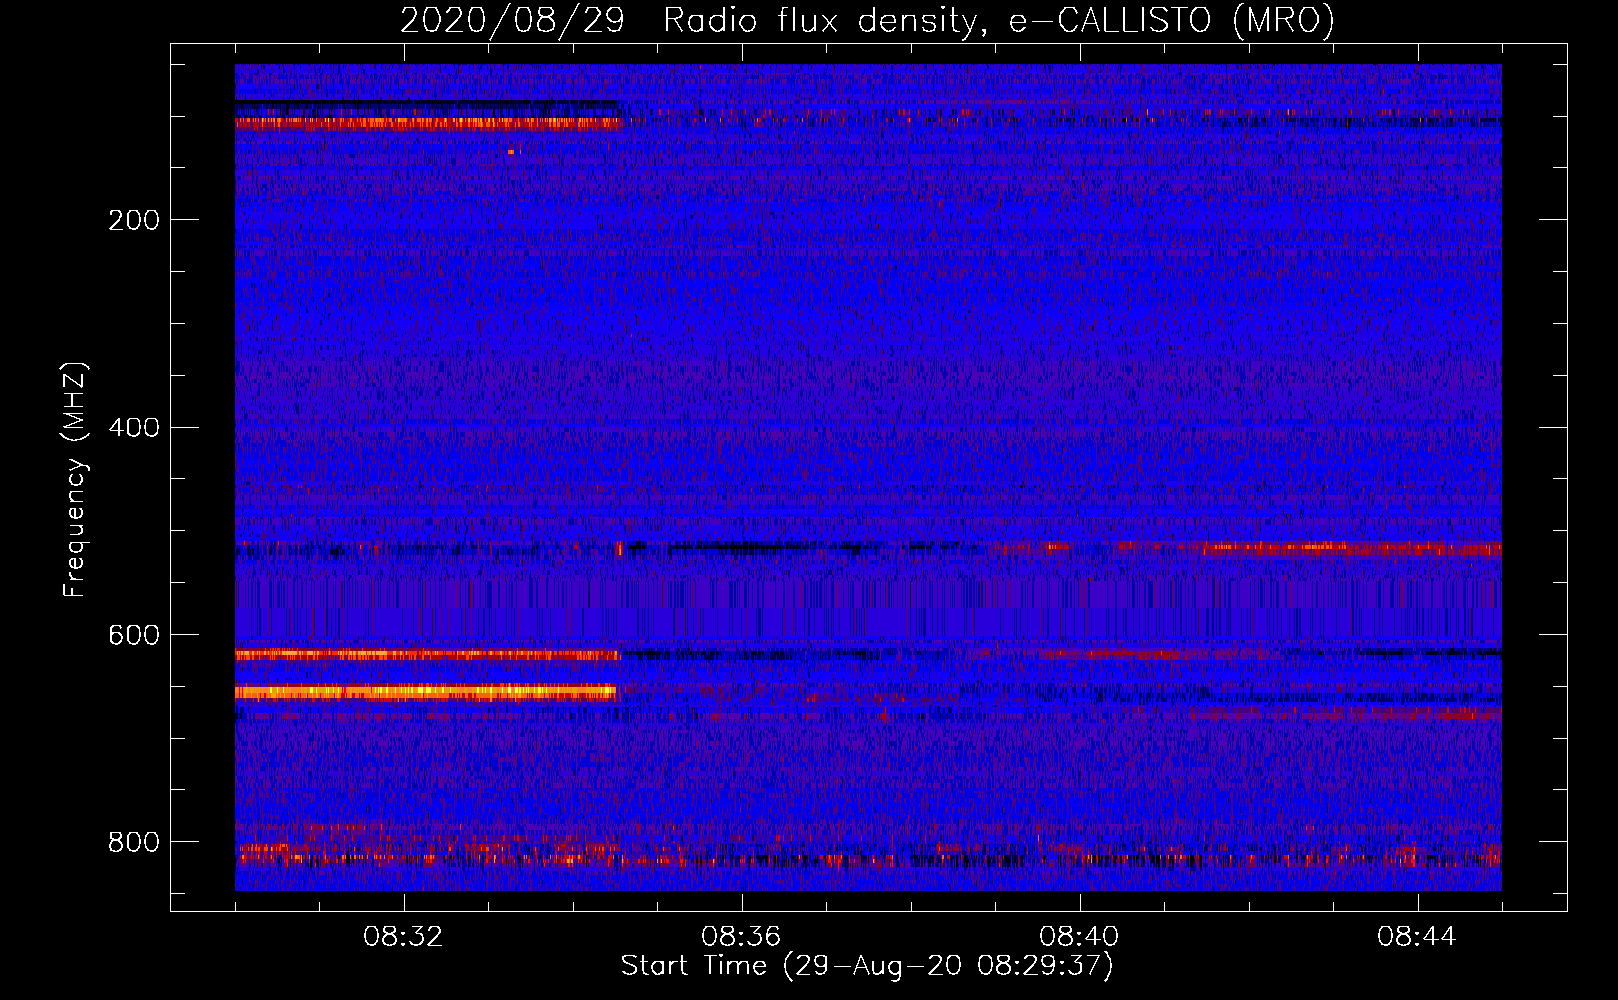Image resolution: width=1618 pixels, height=1000 pixels.
Task: Click the 200 frequency tick label
Action: (x=134, y=220)
